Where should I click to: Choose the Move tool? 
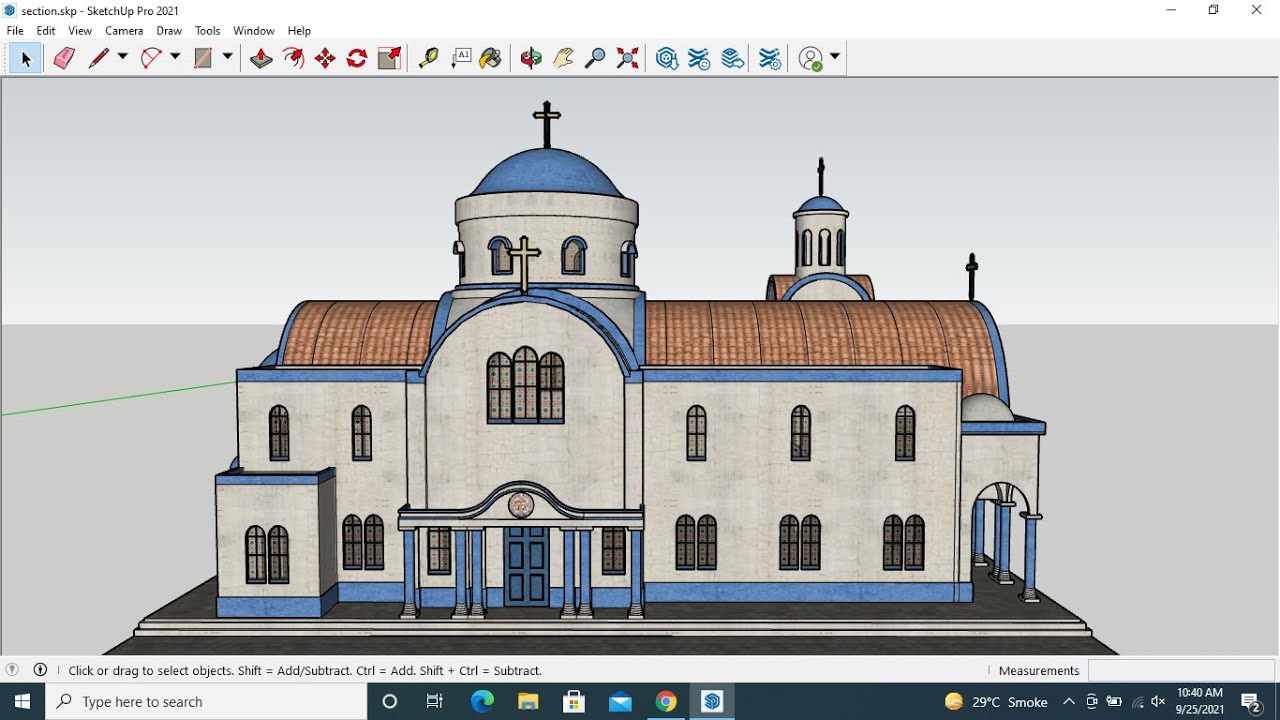[x=325, y=58]
